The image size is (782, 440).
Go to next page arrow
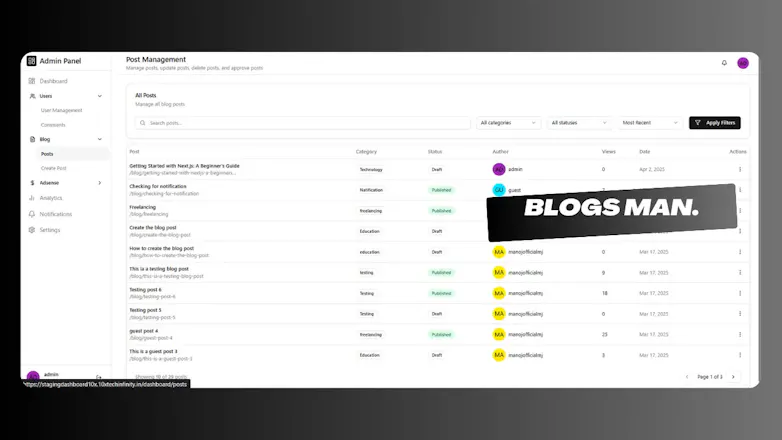tap(733, 377)
